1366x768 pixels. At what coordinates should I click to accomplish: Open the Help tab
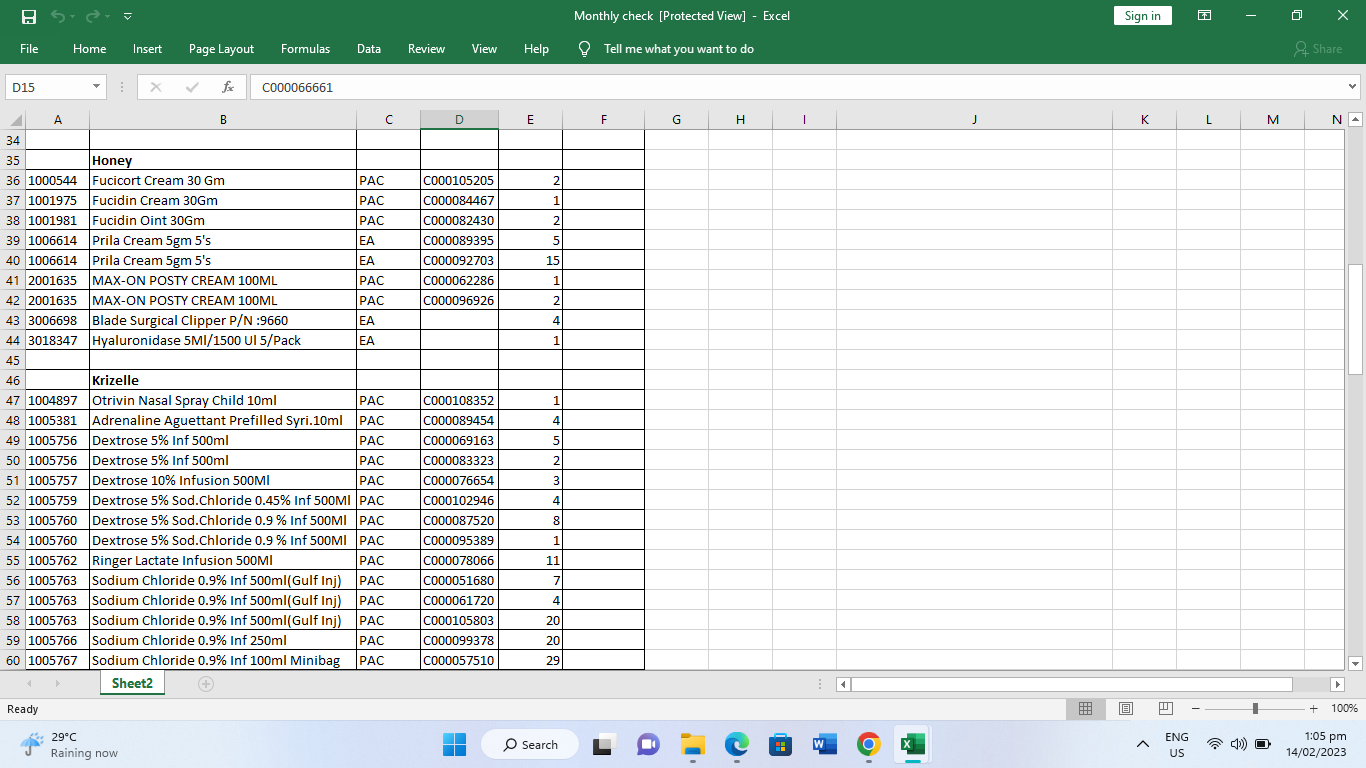click(536, 49)
